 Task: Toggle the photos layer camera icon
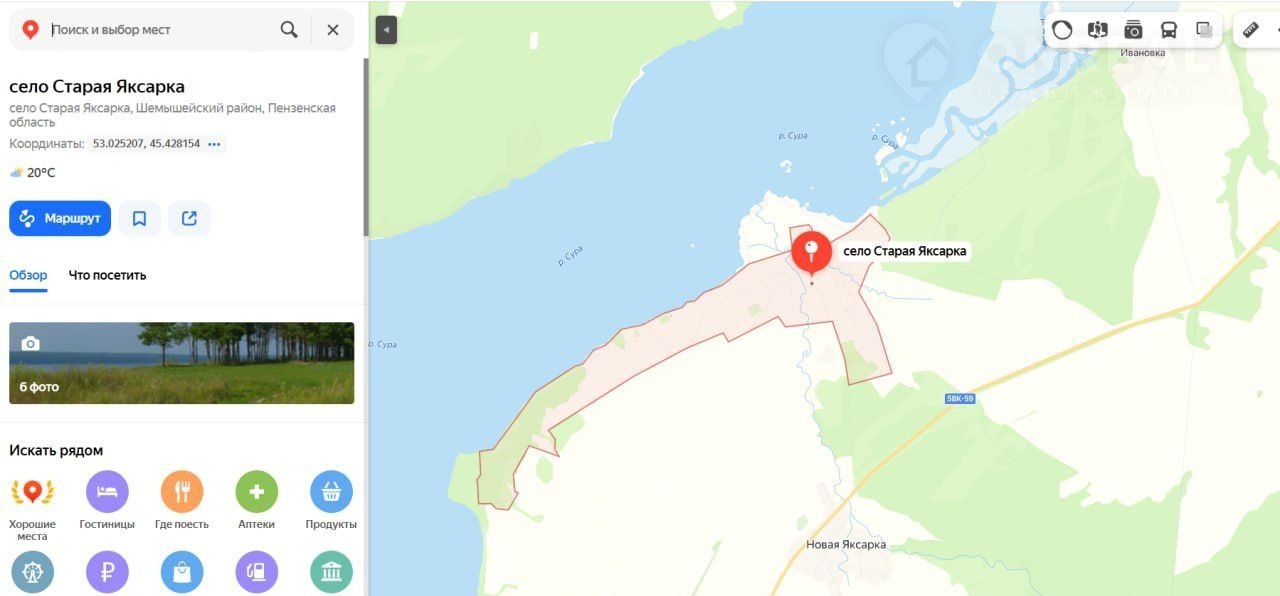pos(1133,30)
